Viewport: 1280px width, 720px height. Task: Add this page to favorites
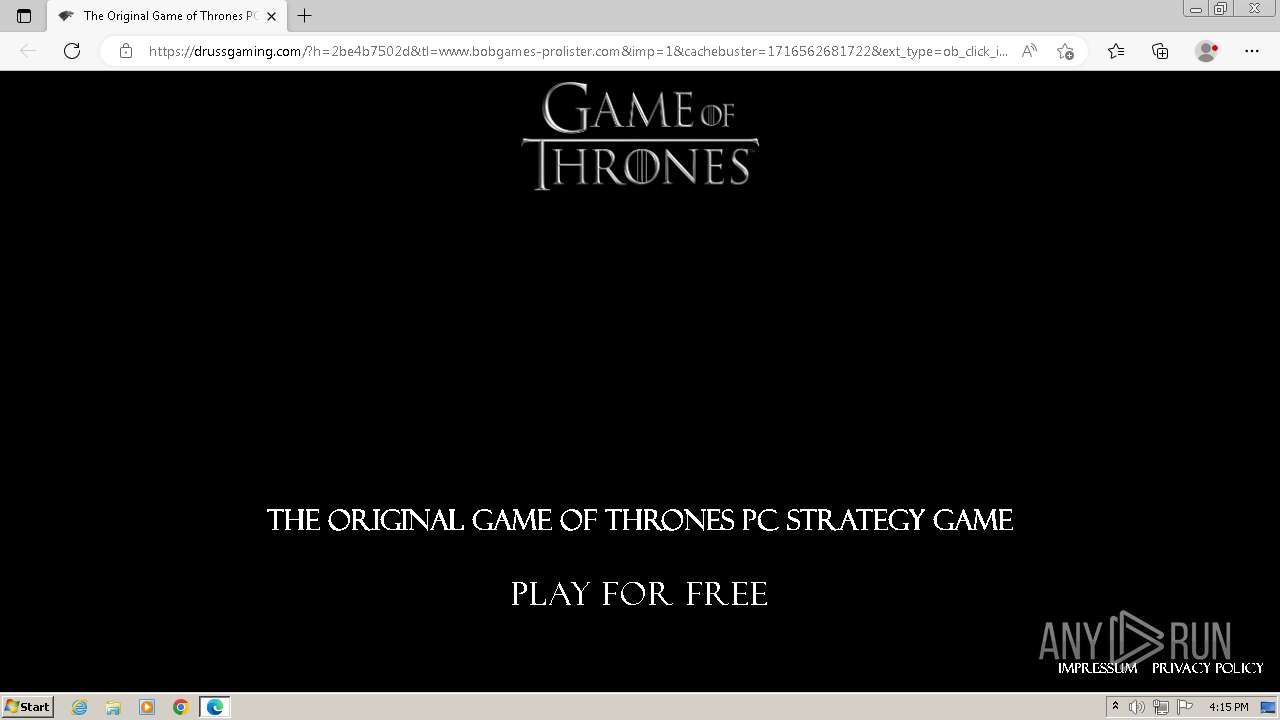point(1065,51)
